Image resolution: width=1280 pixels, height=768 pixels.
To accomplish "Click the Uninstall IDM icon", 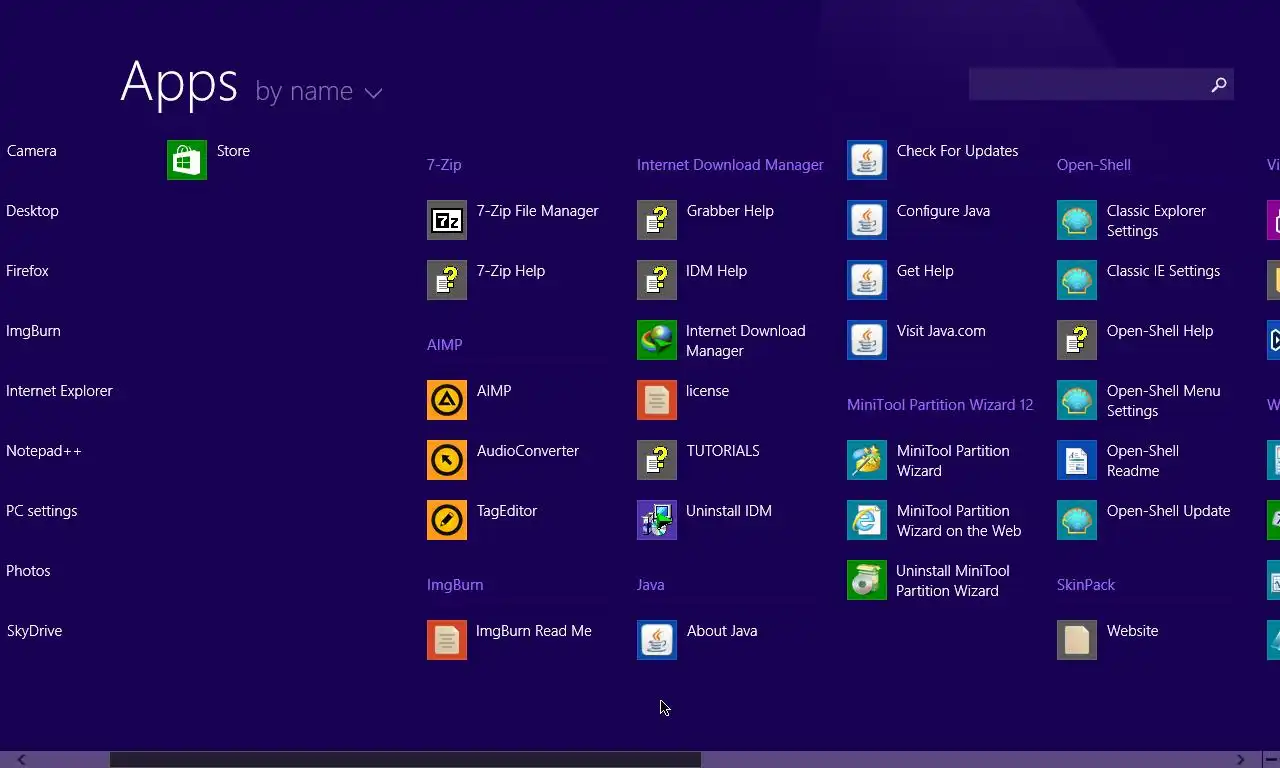I will pos(657,520).
